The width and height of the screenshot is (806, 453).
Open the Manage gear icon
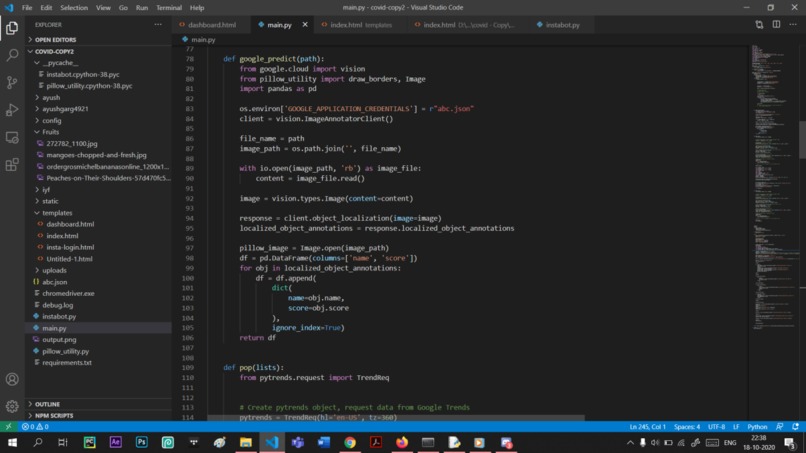point(12,406)
